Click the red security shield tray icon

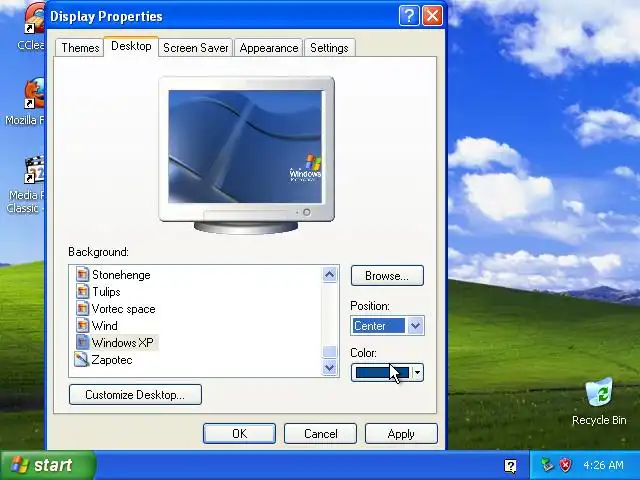pos(565,465)
